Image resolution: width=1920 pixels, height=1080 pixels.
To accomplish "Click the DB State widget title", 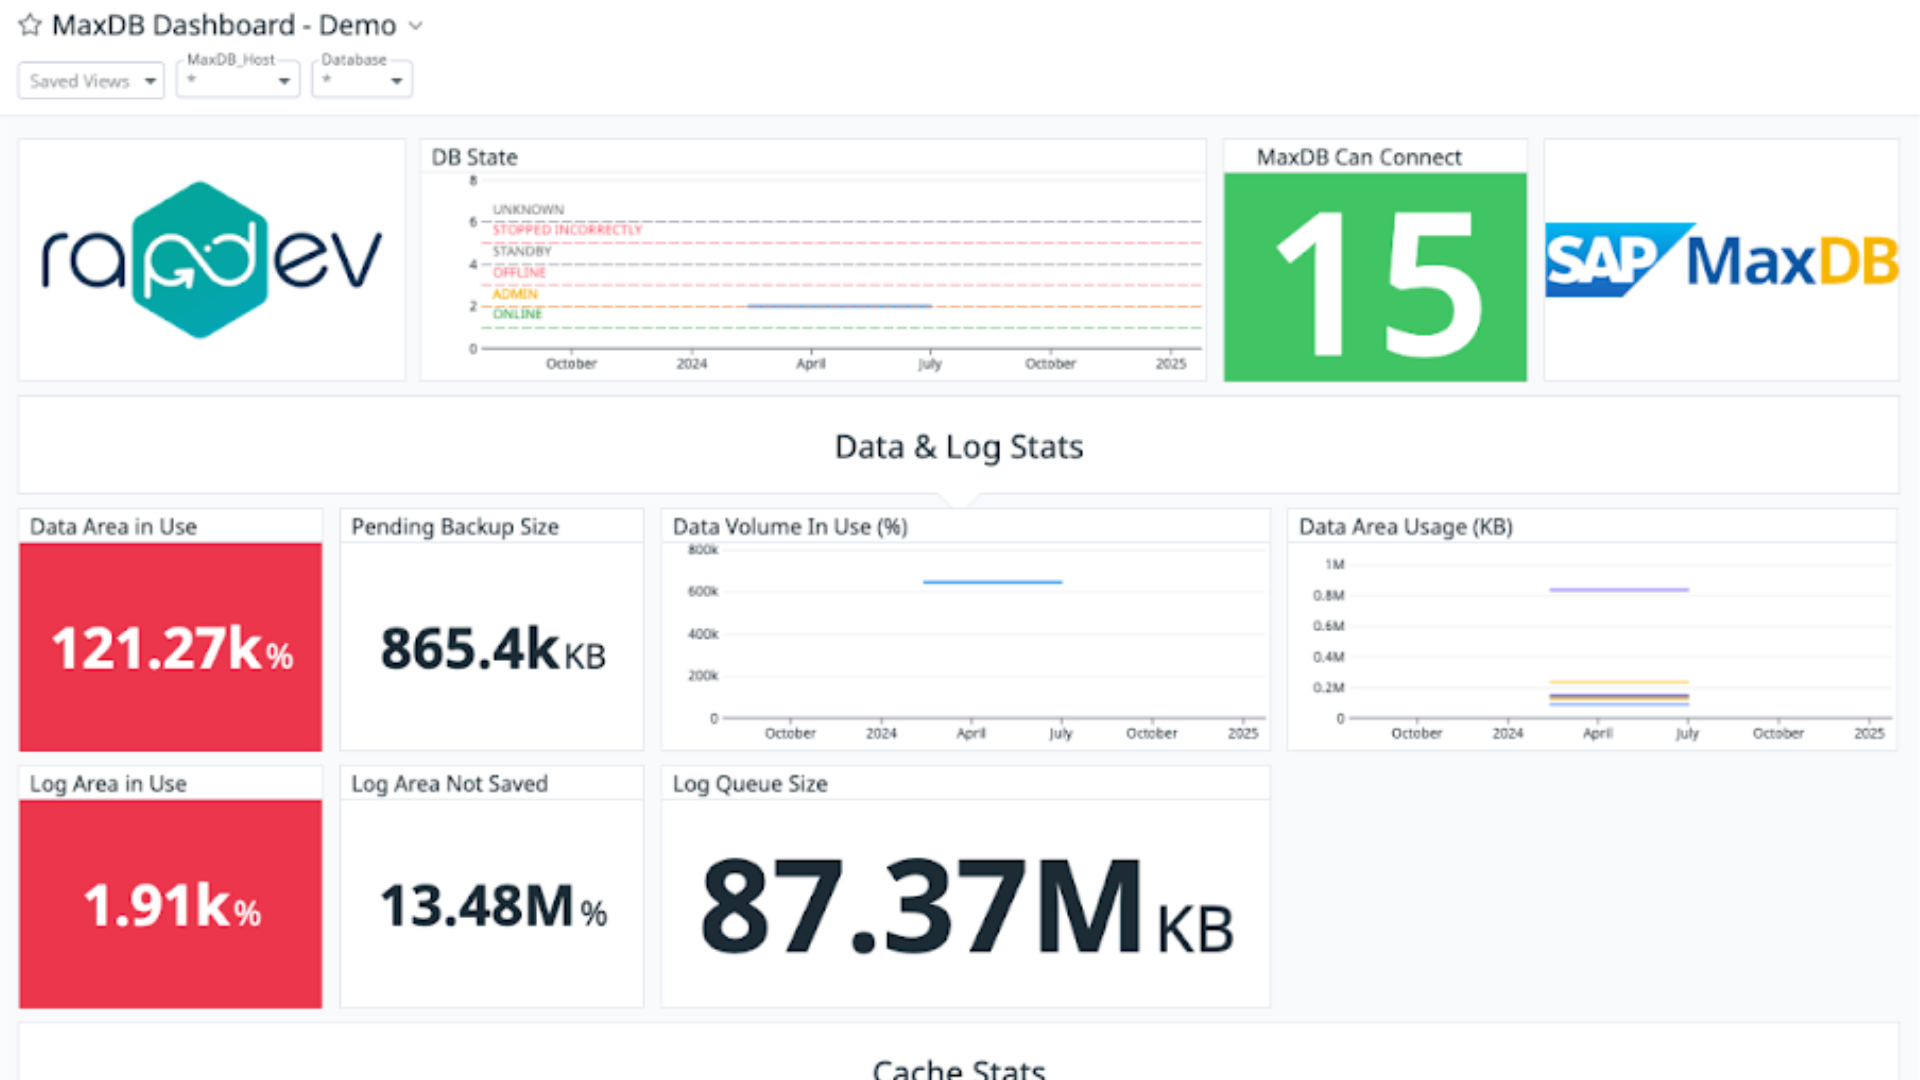I will click(x=474, y=157).
